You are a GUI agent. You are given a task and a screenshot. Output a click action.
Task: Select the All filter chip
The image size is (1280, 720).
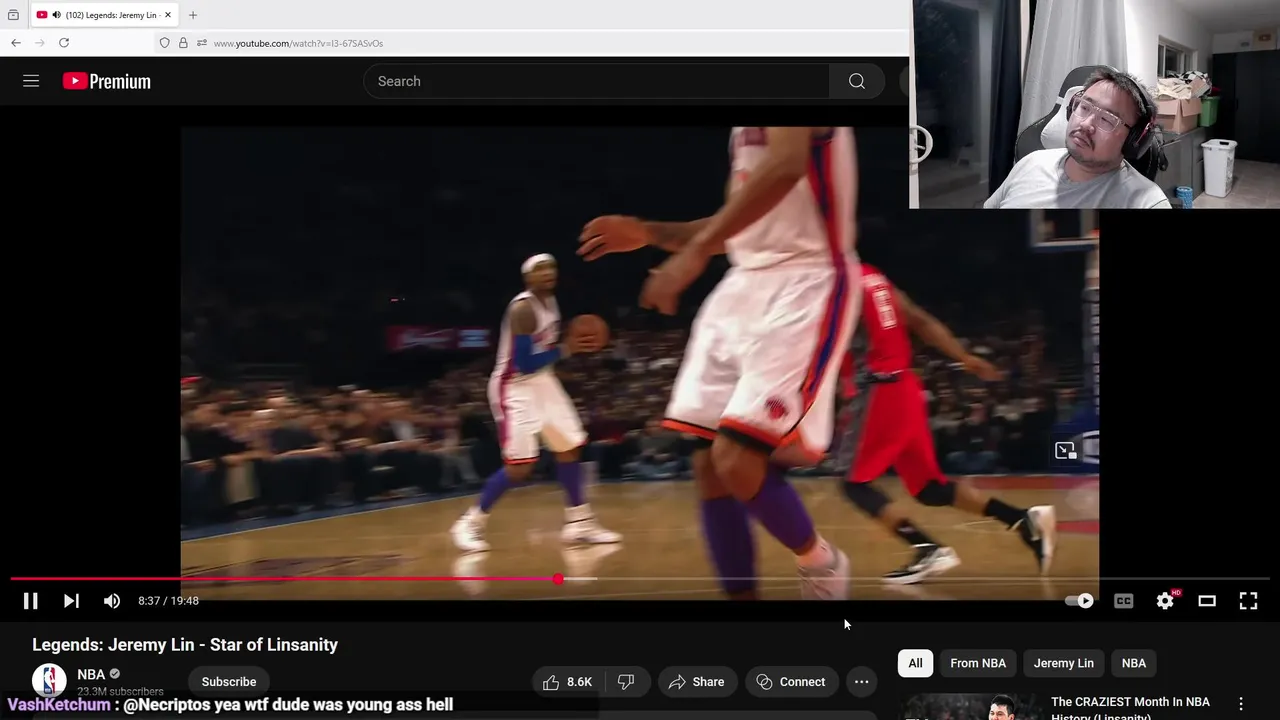coord(915,663)
